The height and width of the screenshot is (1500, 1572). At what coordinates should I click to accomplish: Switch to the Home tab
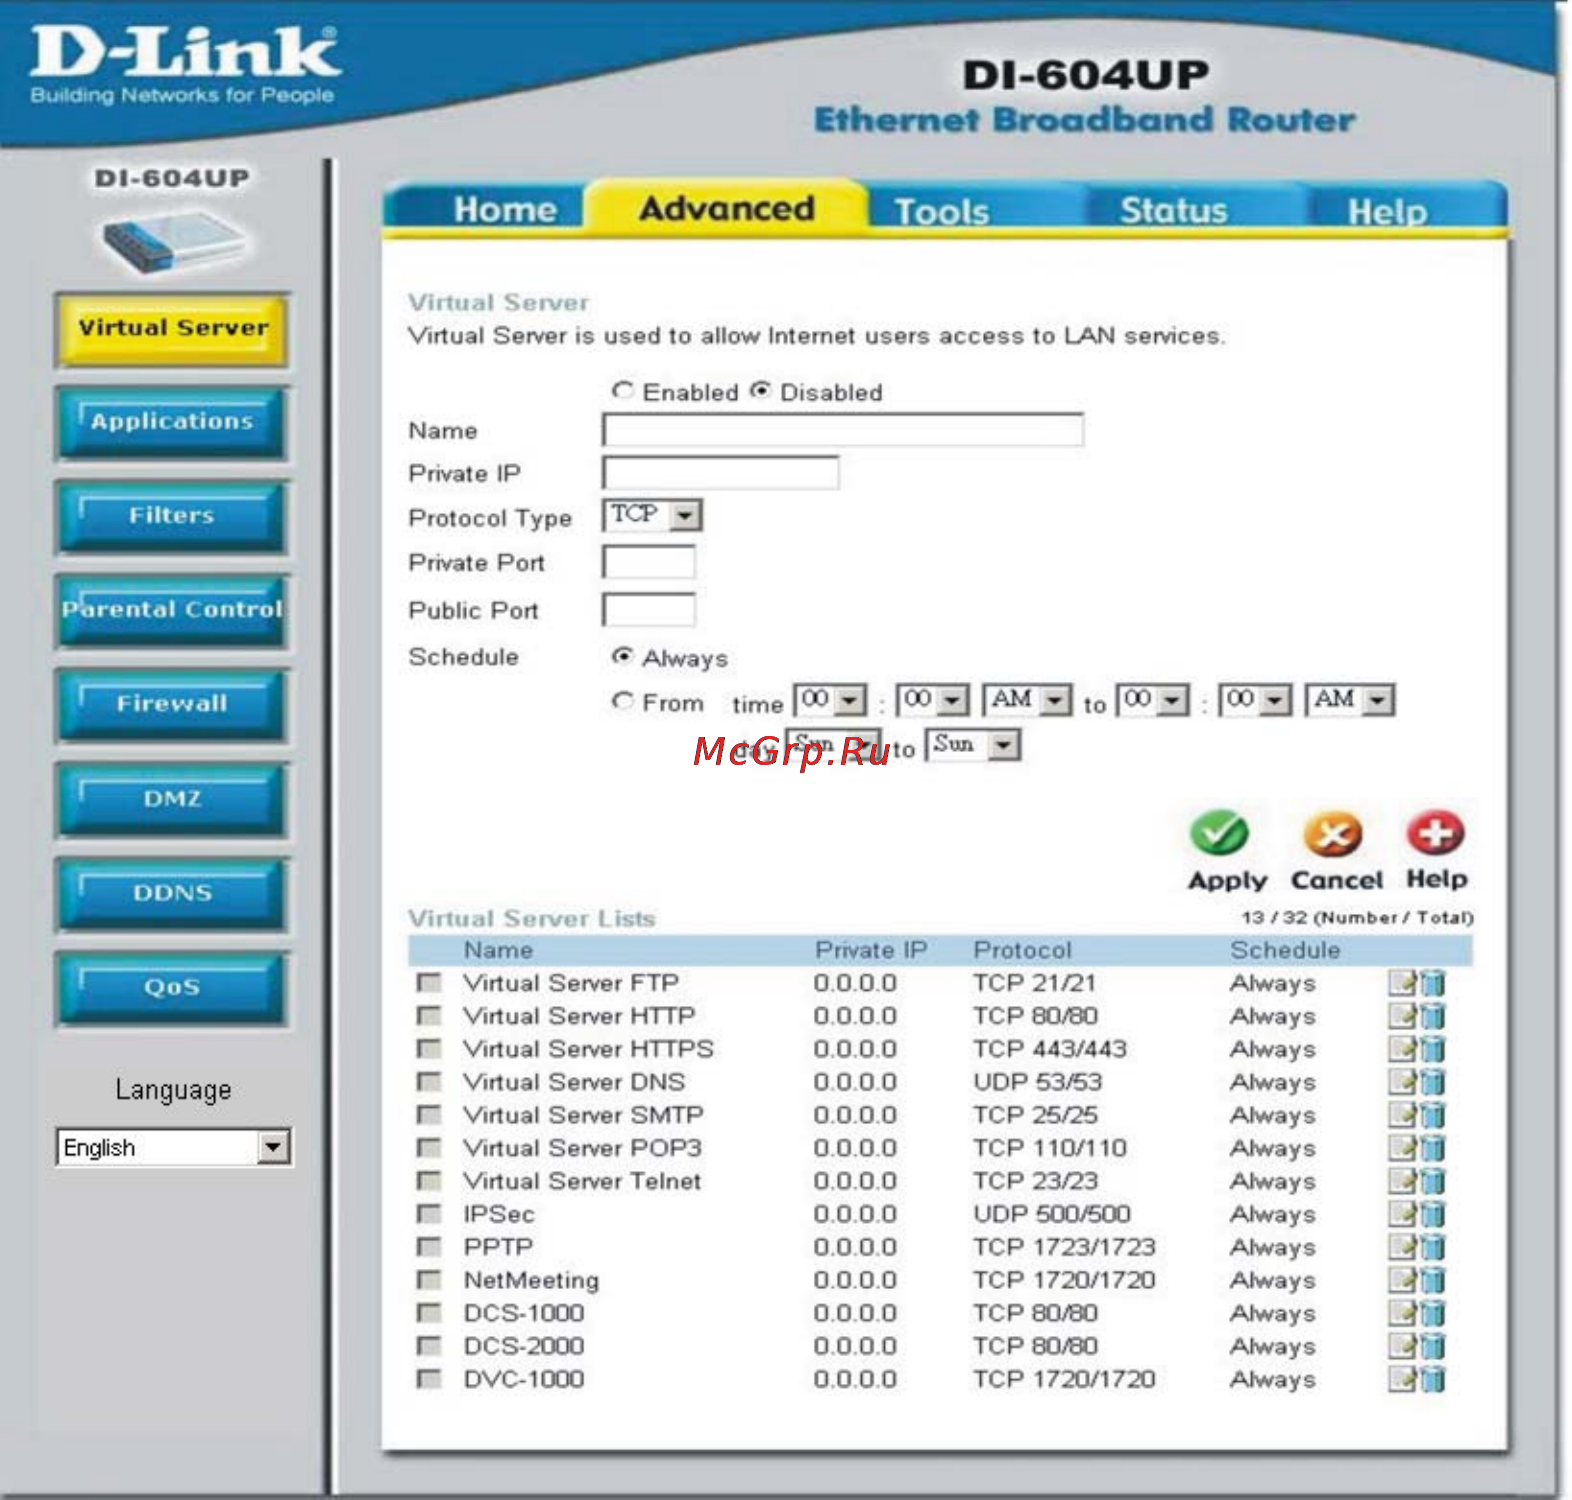point(505,209)
